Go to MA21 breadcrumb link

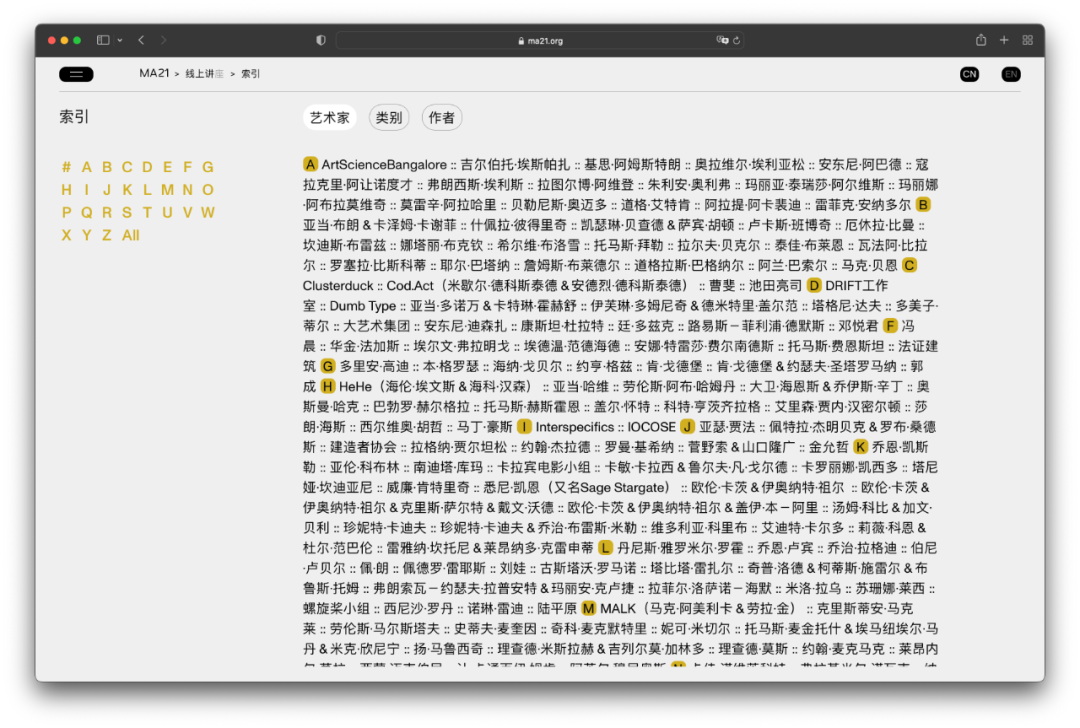(x=154, y=74)
